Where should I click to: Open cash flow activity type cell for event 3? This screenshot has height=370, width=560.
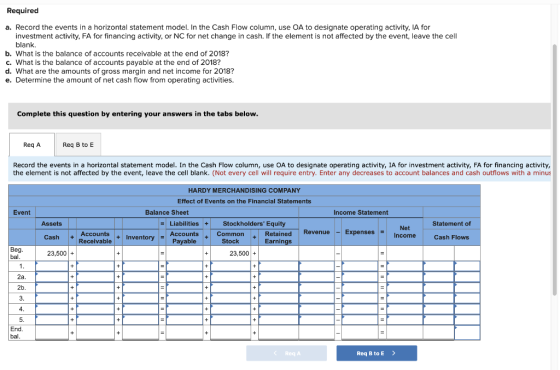467,298
